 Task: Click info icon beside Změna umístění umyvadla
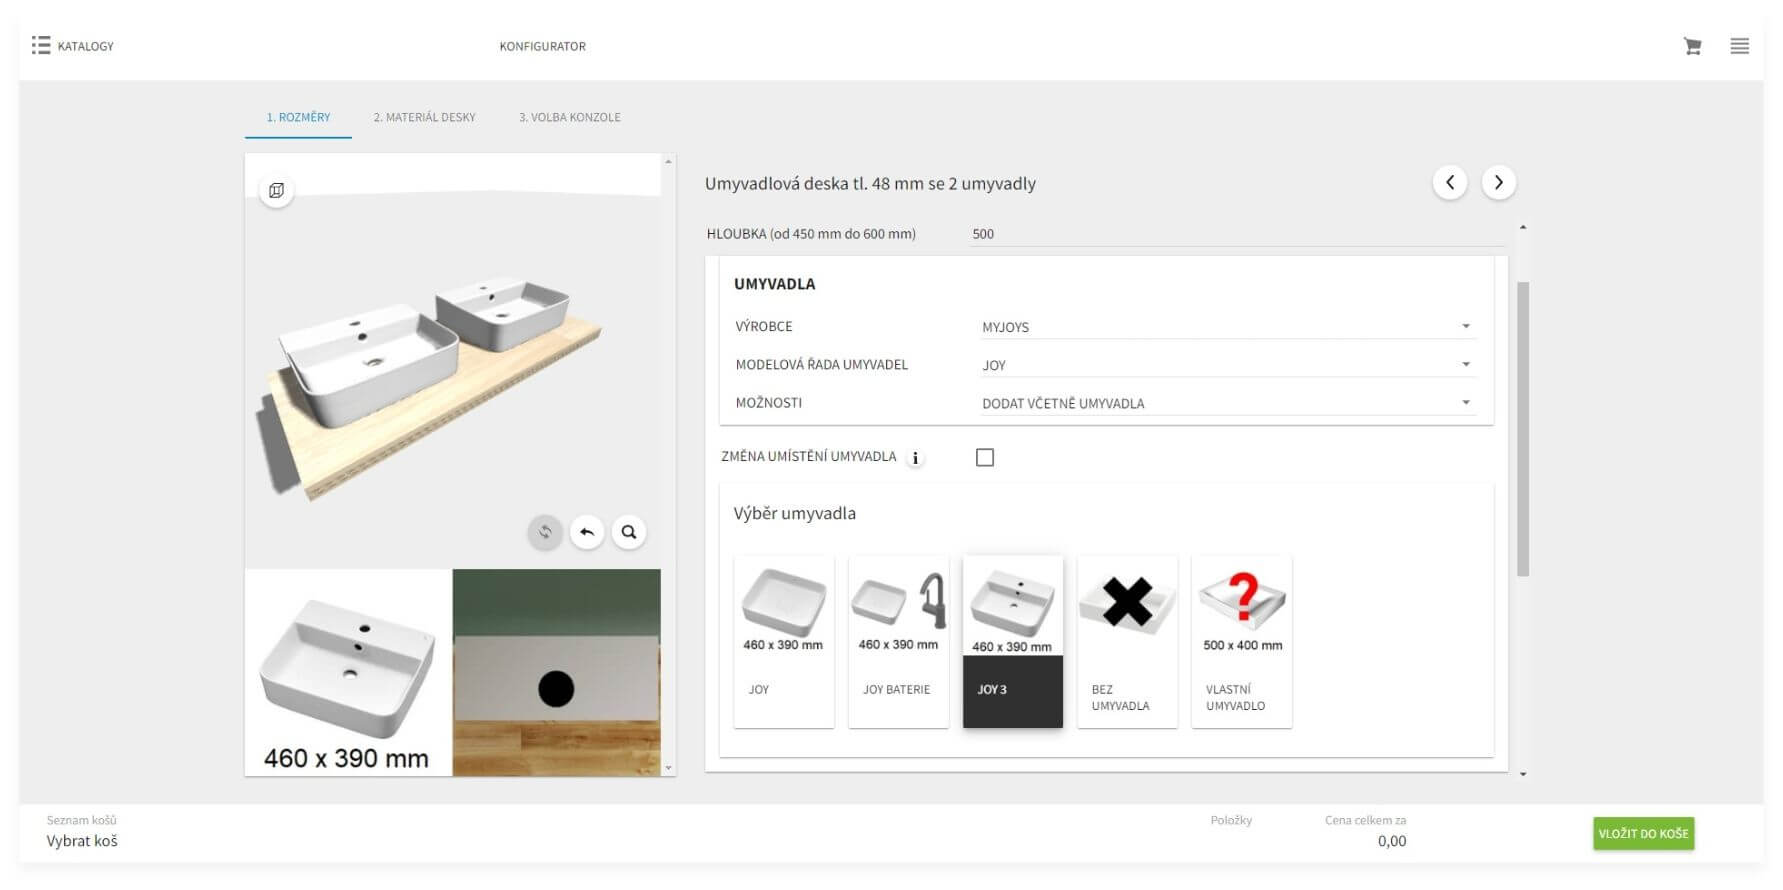915,458
